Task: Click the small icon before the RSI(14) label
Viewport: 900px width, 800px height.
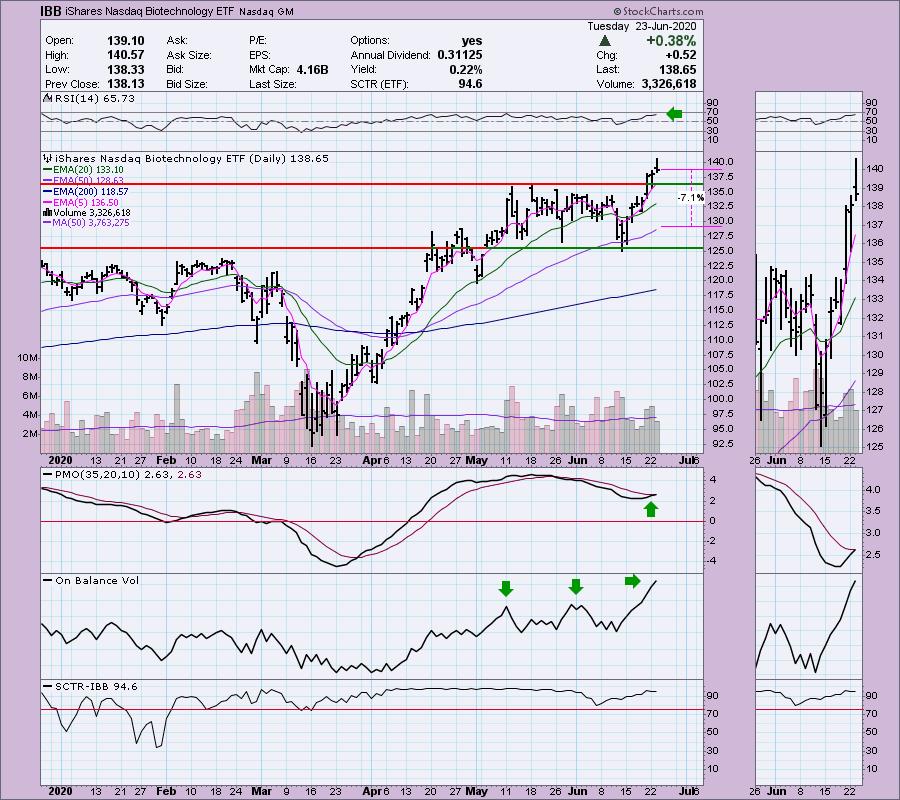Action: (x=48, y=98)
